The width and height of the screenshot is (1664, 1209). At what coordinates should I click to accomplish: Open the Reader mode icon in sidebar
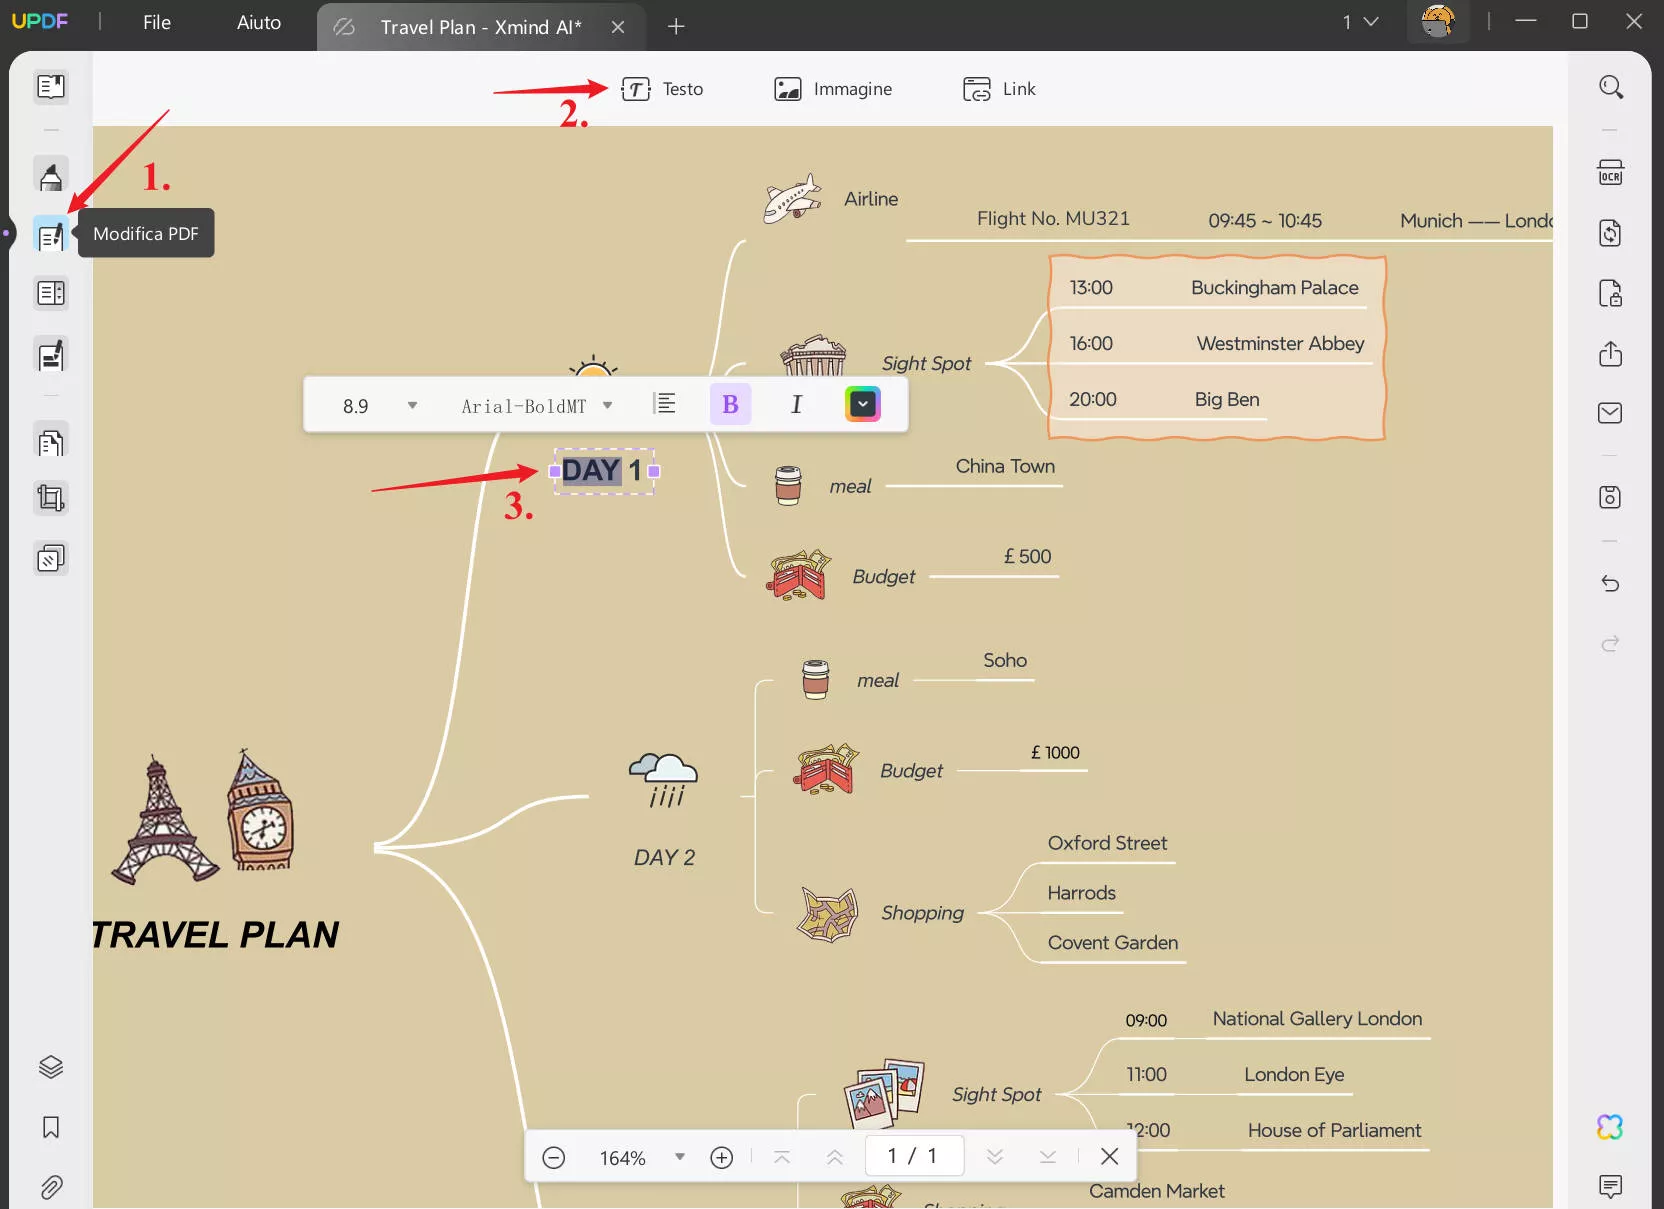(51, 87)
